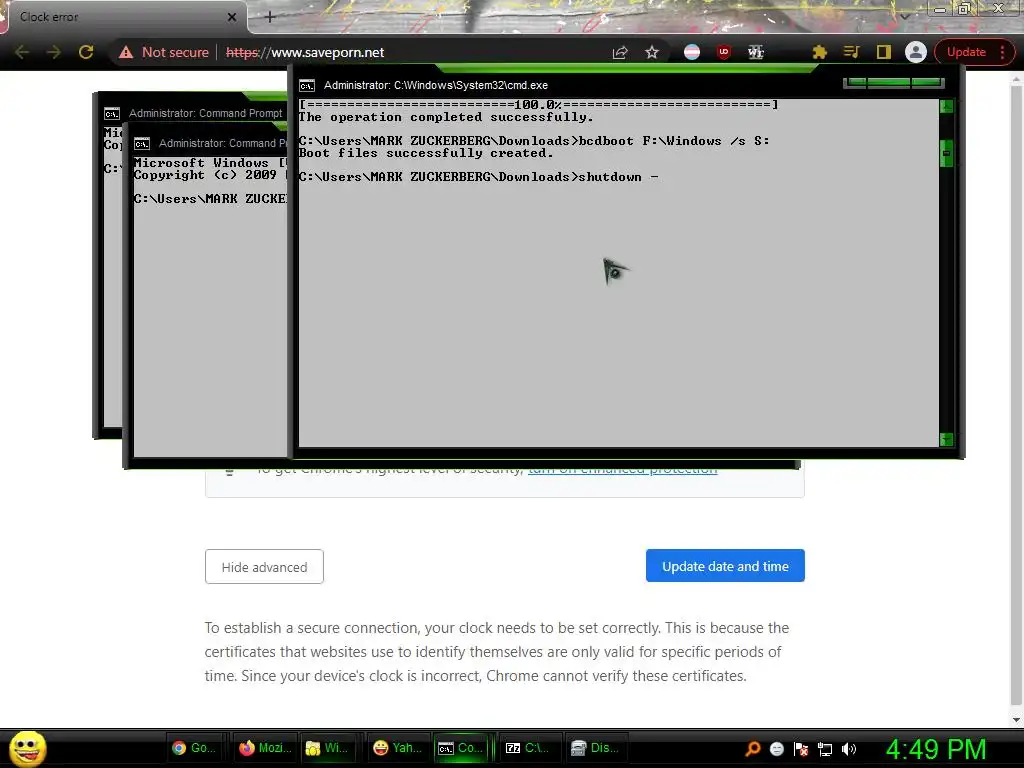This screenshot has width=1024, height=768.
Task: Click the 100.0% progress bar line
Action: (x=538, y=104)
